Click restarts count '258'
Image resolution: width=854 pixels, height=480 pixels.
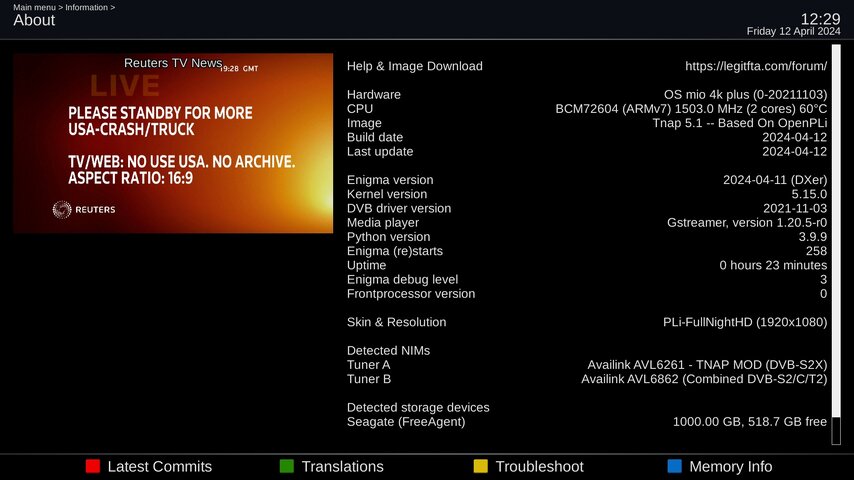[x=816, y=251]
